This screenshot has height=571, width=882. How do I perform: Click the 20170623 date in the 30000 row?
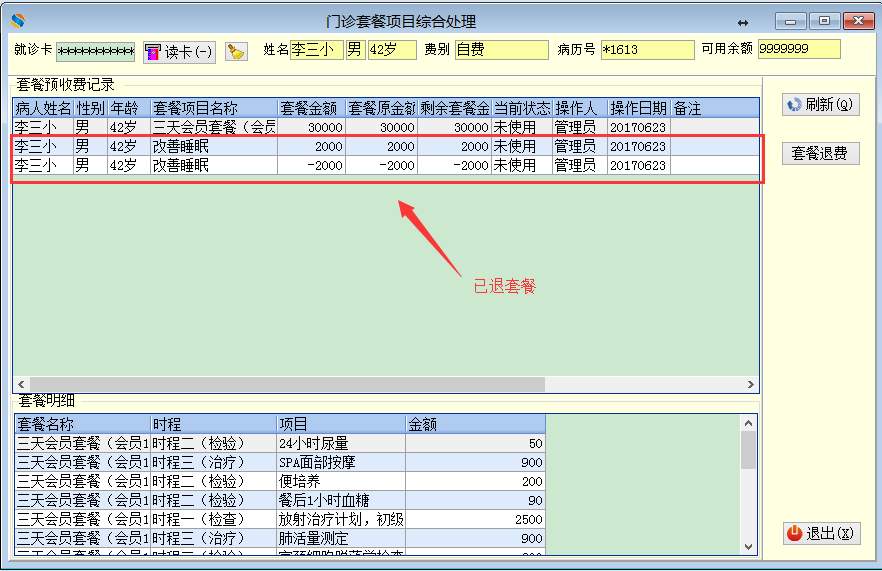[x=638, y=128]
